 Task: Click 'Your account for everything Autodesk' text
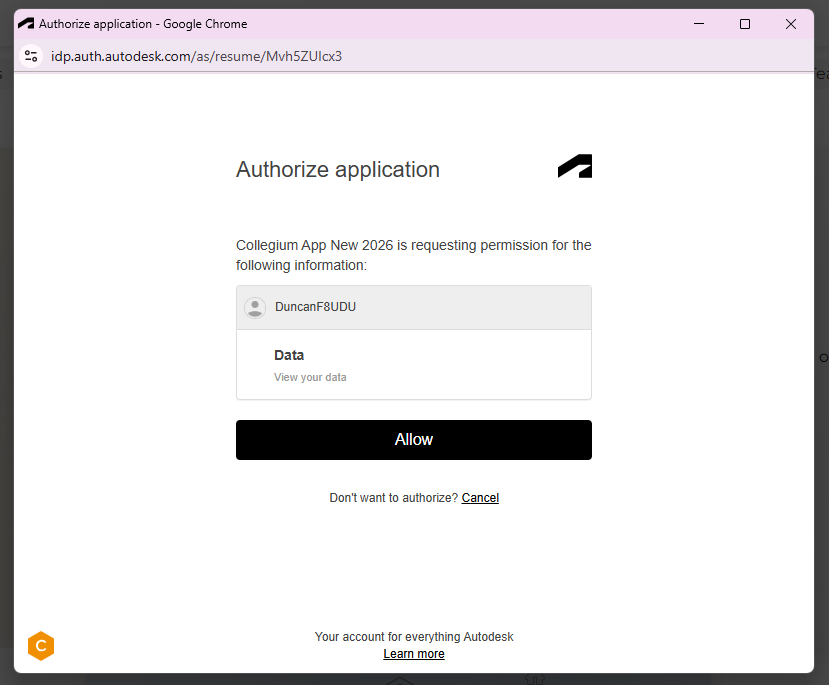pos(413,637)
